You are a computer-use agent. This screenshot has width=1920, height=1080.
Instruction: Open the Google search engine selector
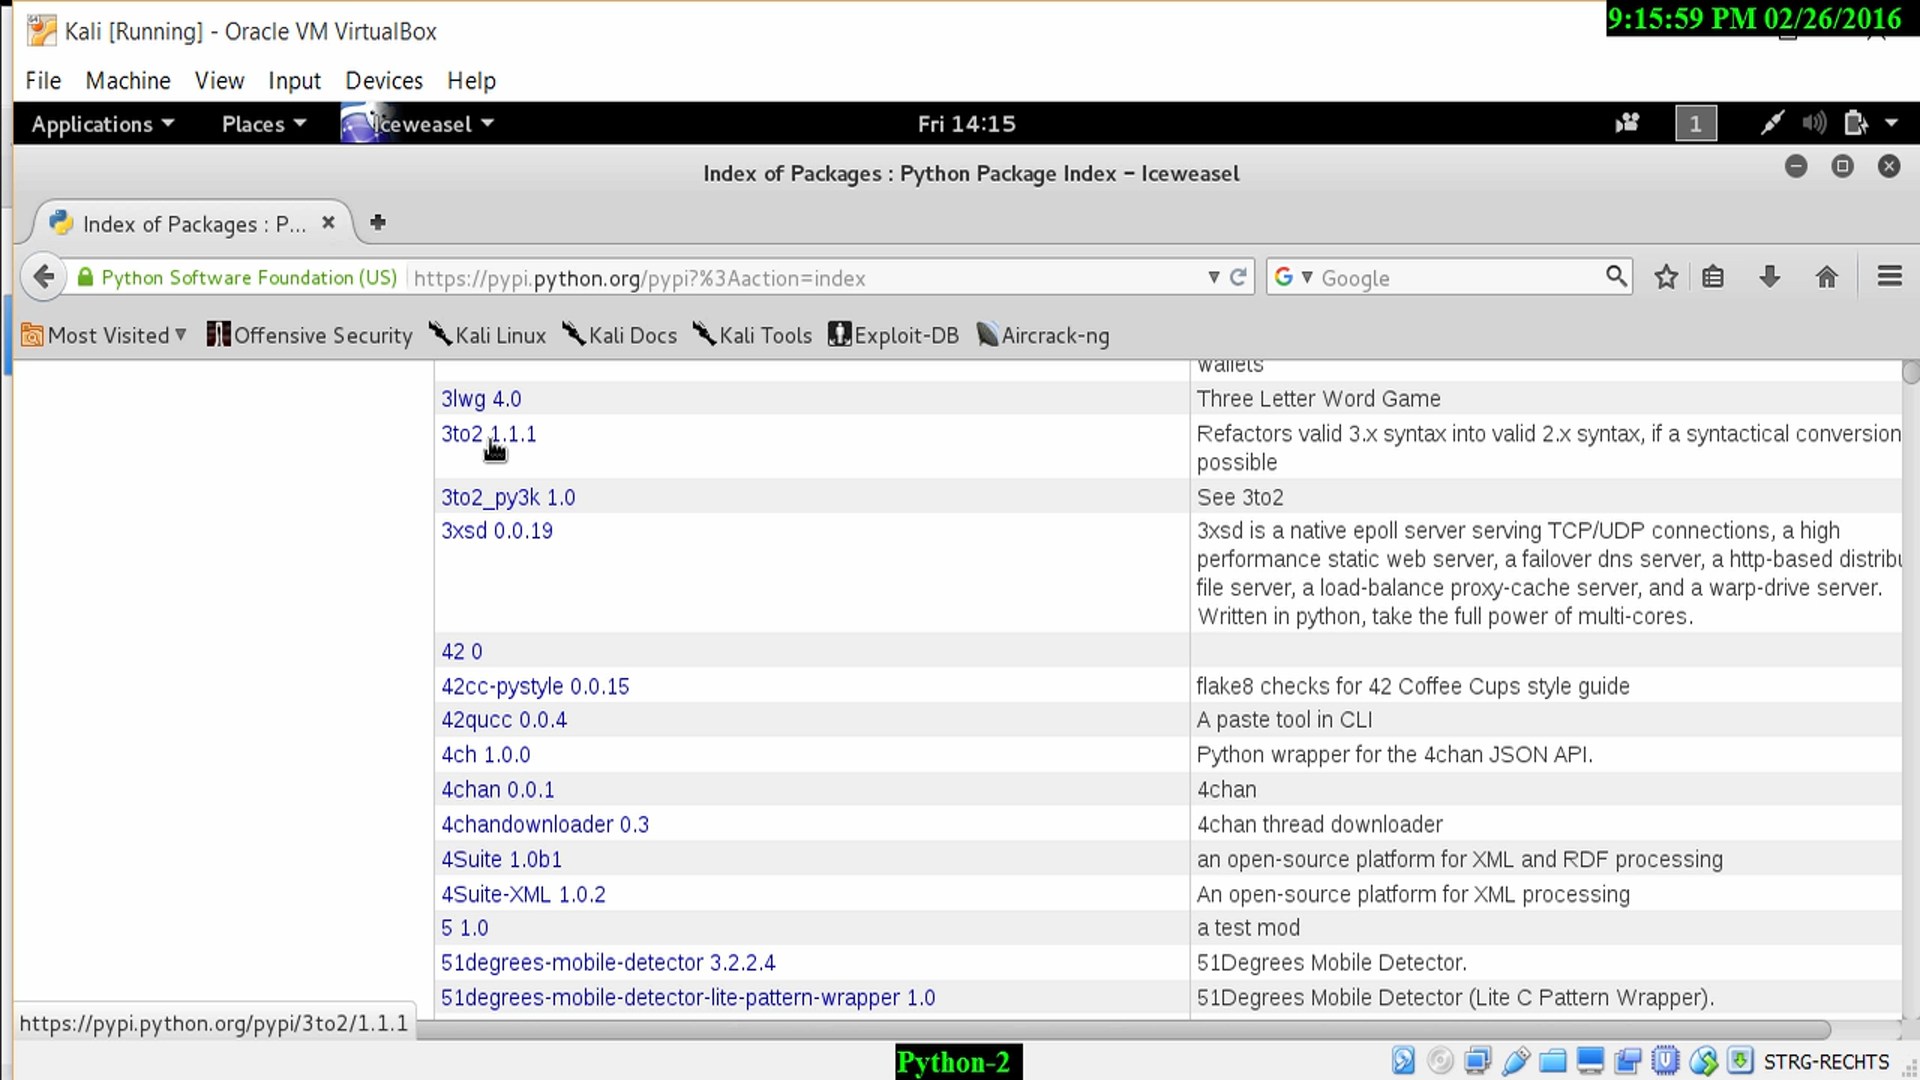pyautogui.click(x=1293, y=277)
